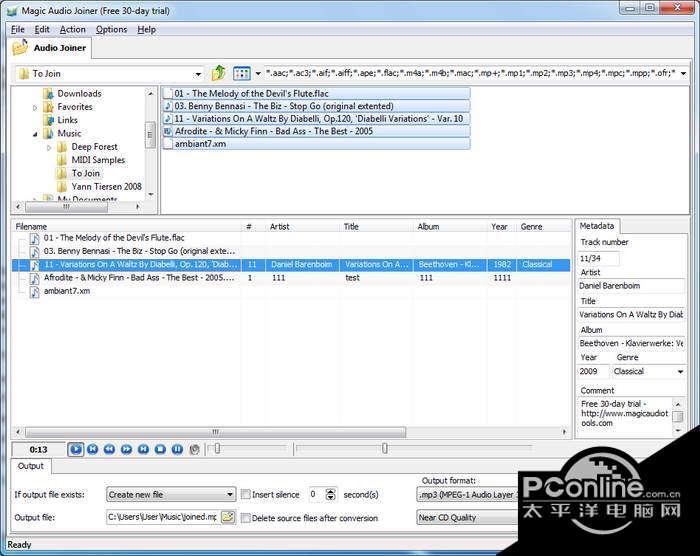Expand the Favorites tree node
700x556 pixels.
tap(35, 108)
